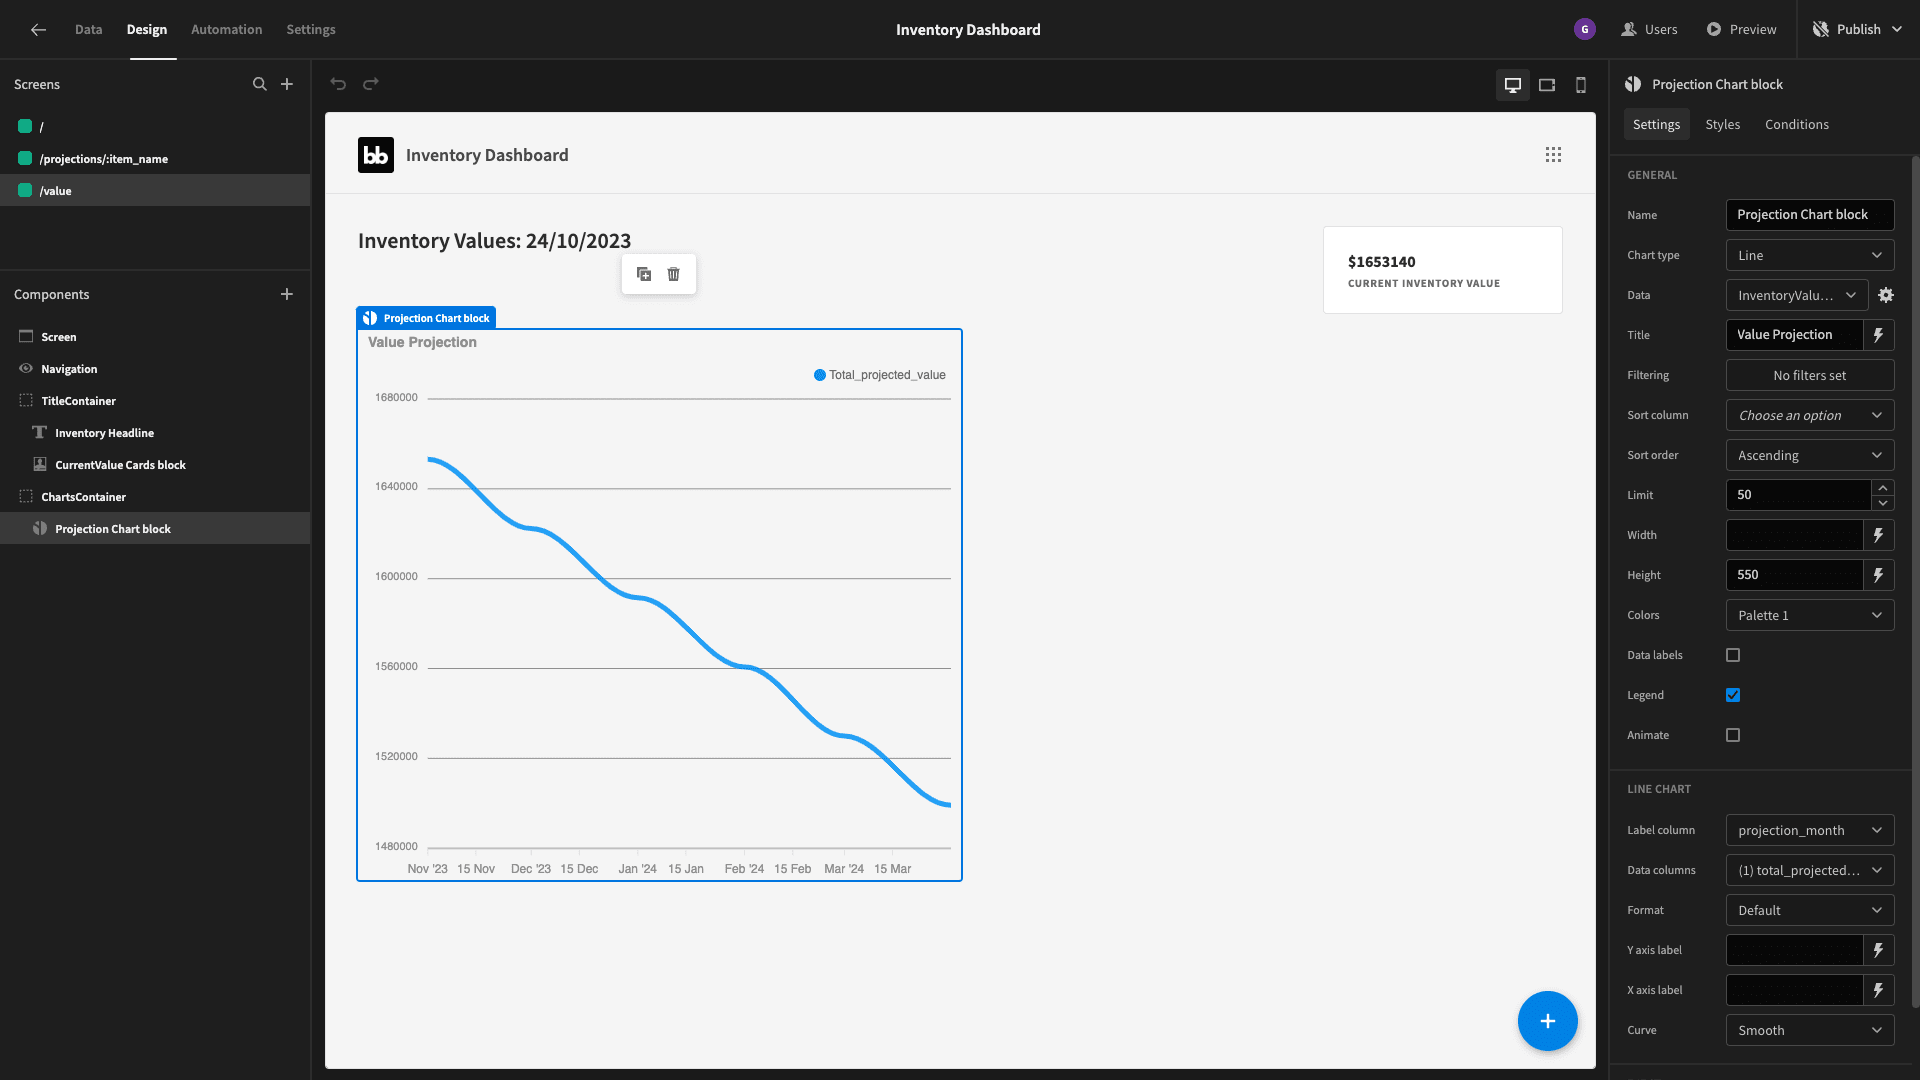Select the /projections/:item_name screen

[155, 158]
